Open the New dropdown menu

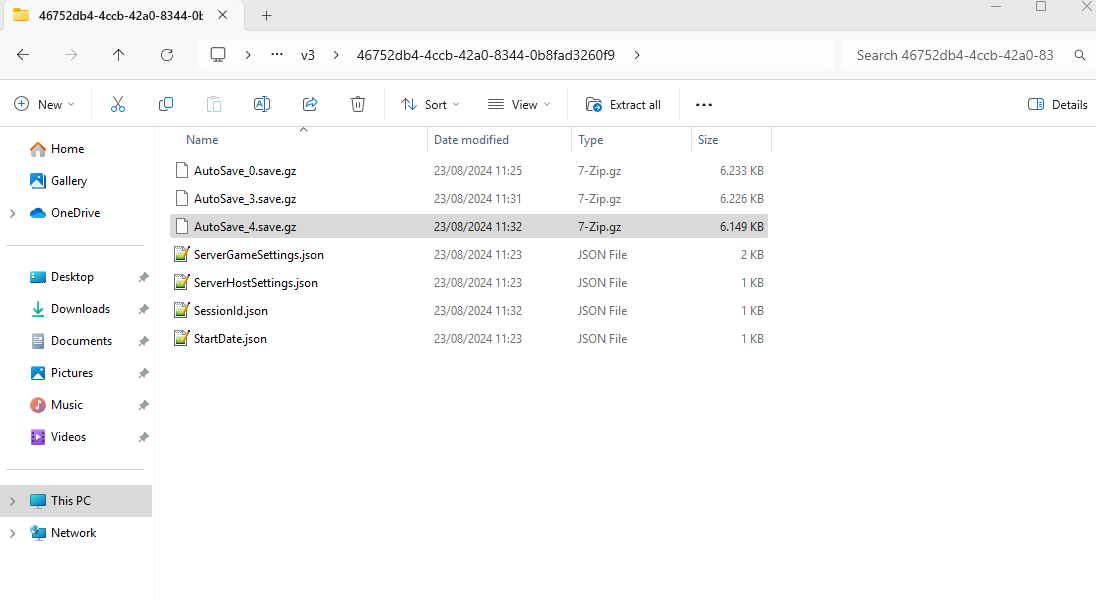click(44, 105)
